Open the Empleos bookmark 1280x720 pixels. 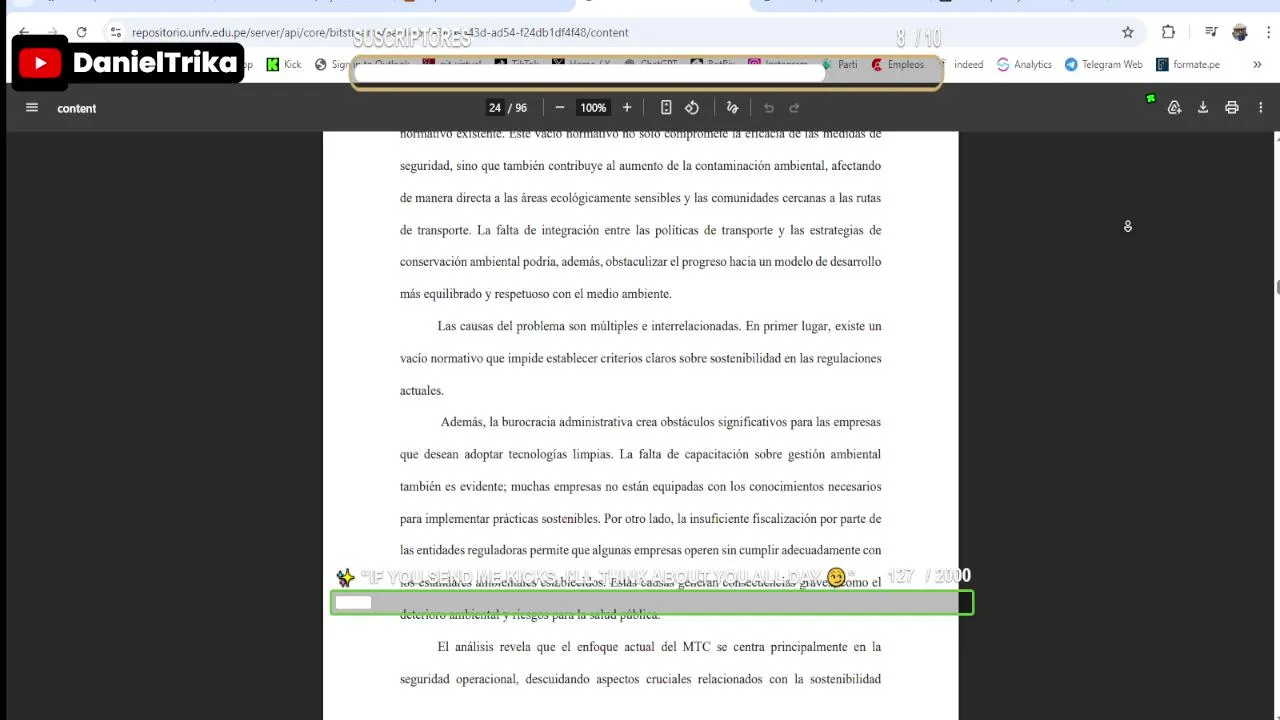point(898,64)
